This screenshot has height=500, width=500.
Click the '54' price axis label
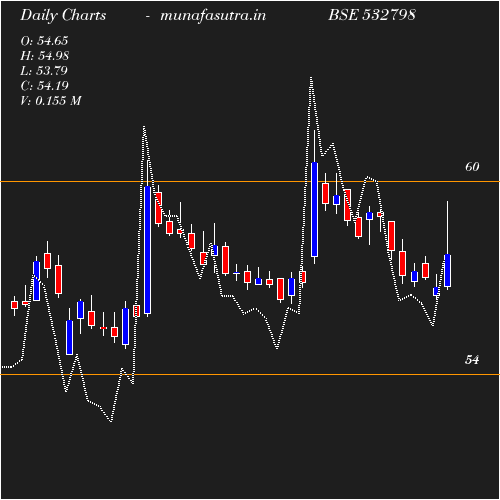[x=472, y=360]
